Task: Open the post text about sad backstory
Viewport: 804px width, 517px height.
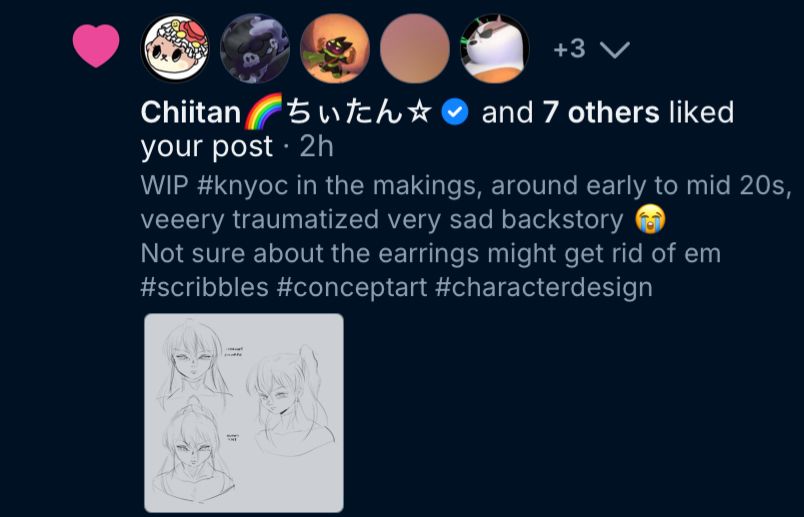Action: click(466, 236)
